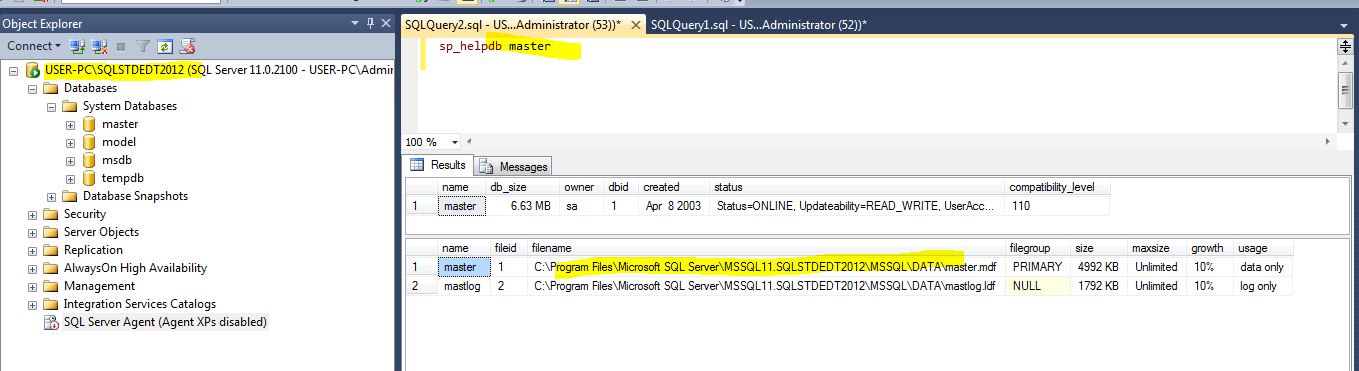1359x371 pixels.
Task: Toggle the Object Explorer auto-hide pin
Action: [371, 23]
